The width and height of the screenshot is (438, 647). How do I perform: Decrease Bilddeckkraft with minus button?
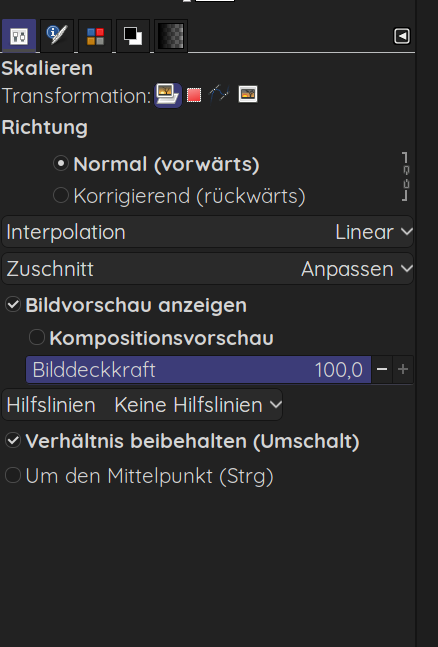point(382,369)
